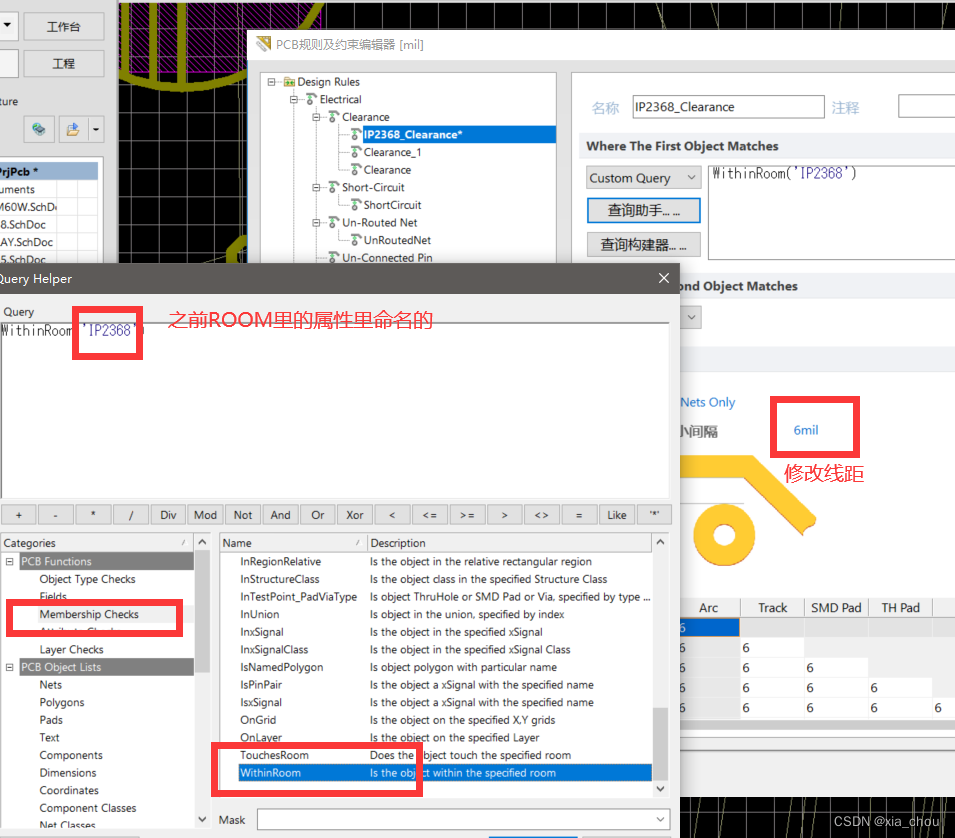
Task: Open the 查询构建器 query builder button
Action: (x=644, y=245)
